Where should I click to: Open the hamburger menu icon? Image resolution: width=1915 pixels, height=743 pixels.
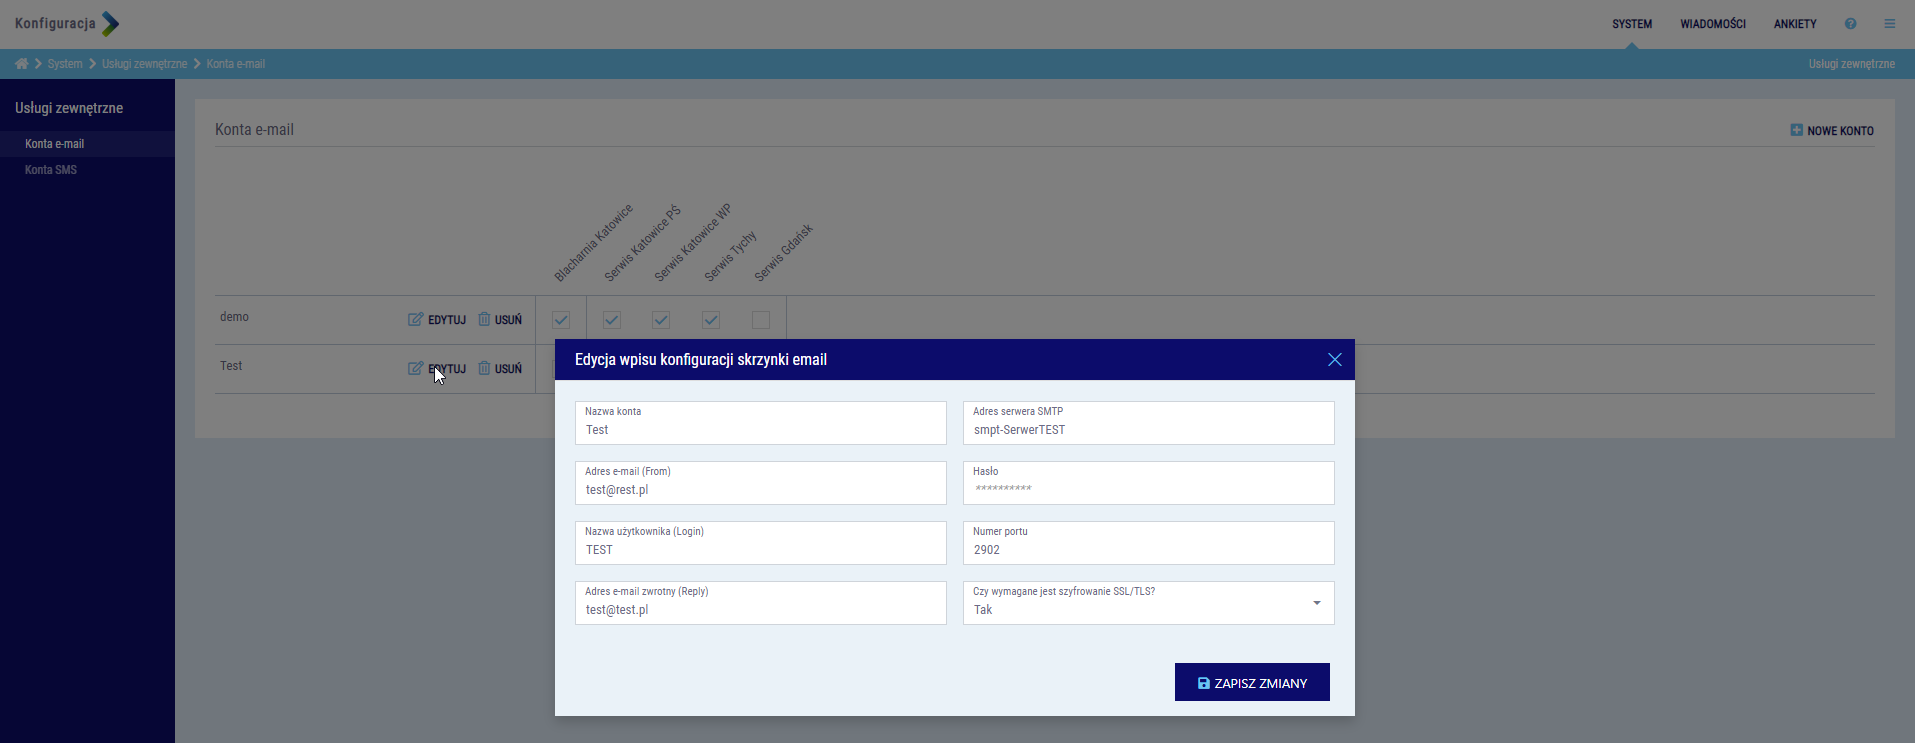[x=1889, y=24]
